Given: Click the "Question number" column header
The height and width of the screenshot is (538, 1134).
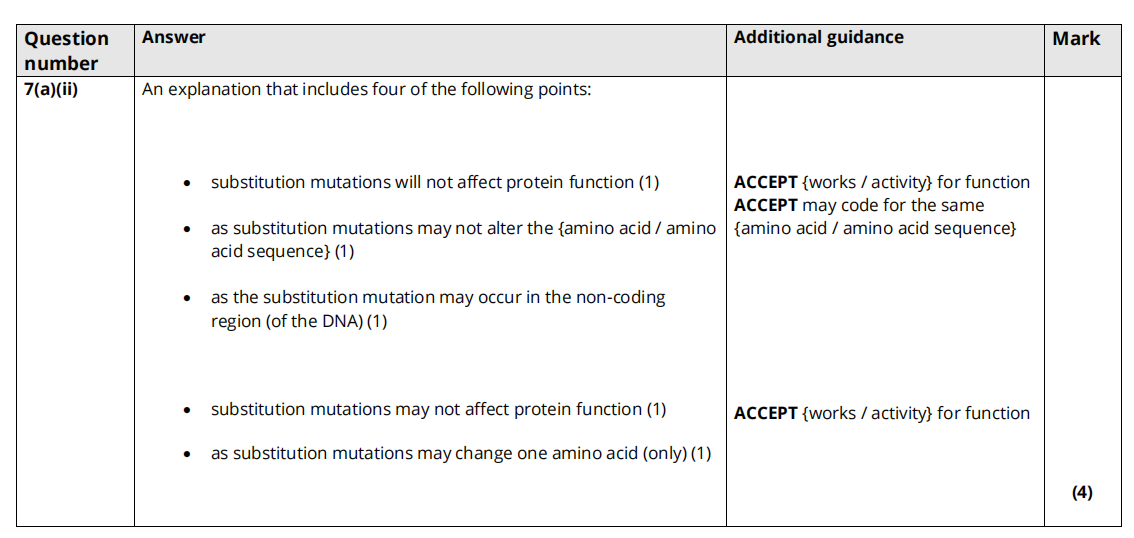Looking at the screenshot, I should [66, 50].
